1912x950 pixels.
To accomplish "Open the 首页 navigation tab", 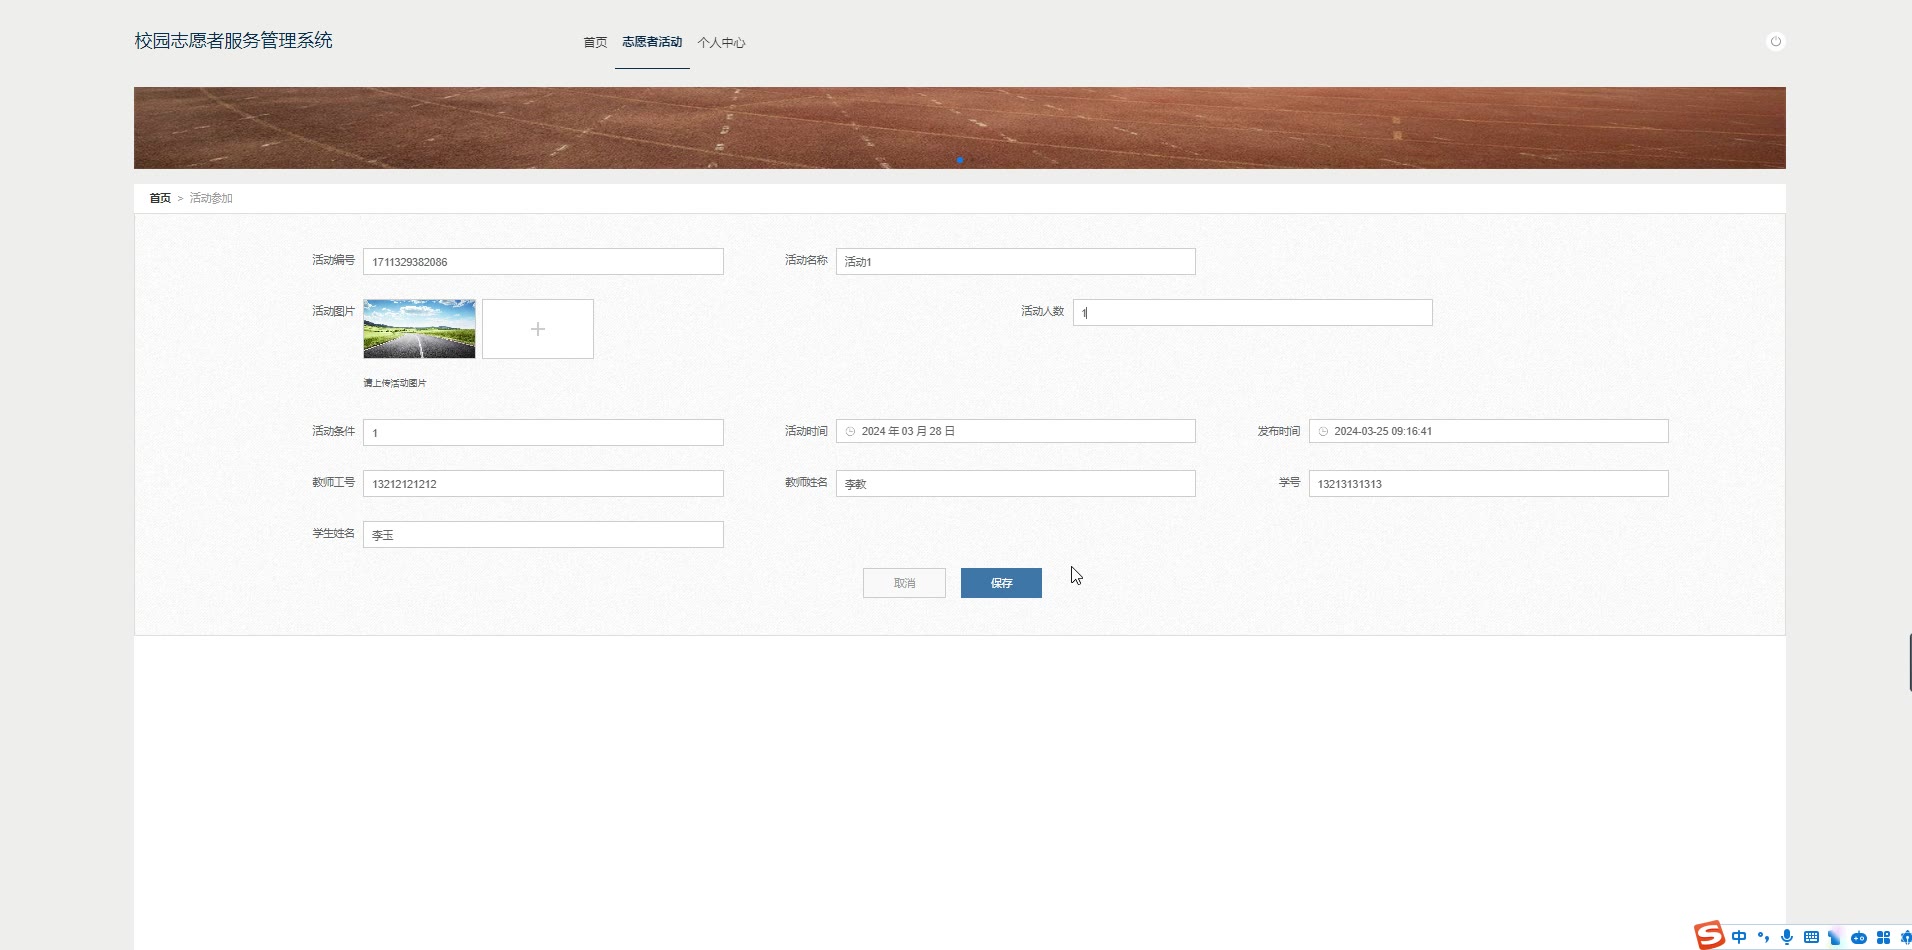I will click(x=595, y=42).
